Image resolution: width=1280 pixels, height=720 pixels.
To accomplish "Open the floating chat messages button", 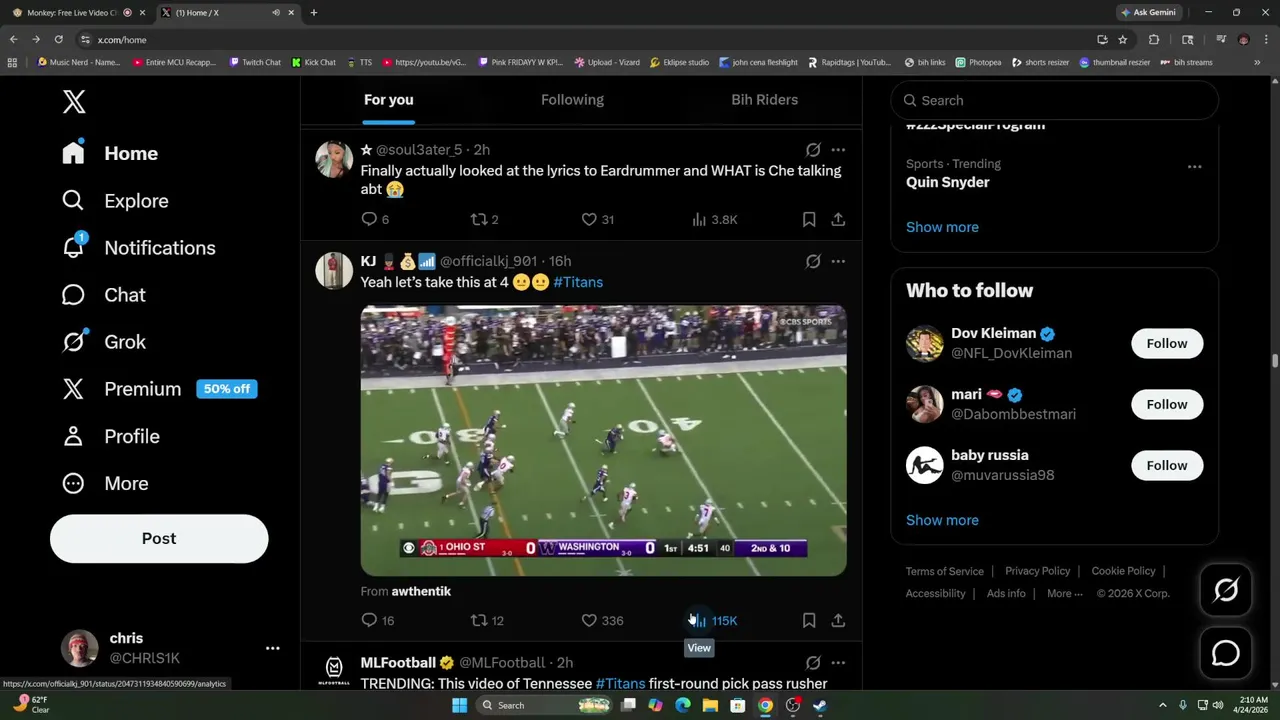I will click(1226, 653).
